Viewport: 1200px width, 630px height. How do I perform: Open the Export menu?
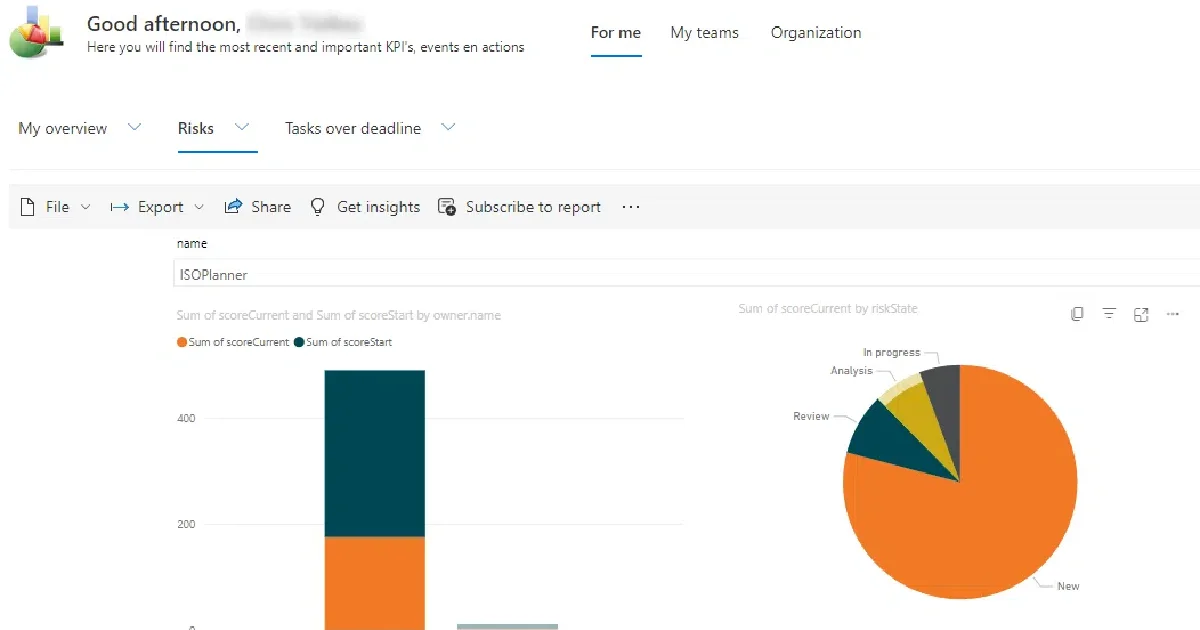(x=160, y=207)
